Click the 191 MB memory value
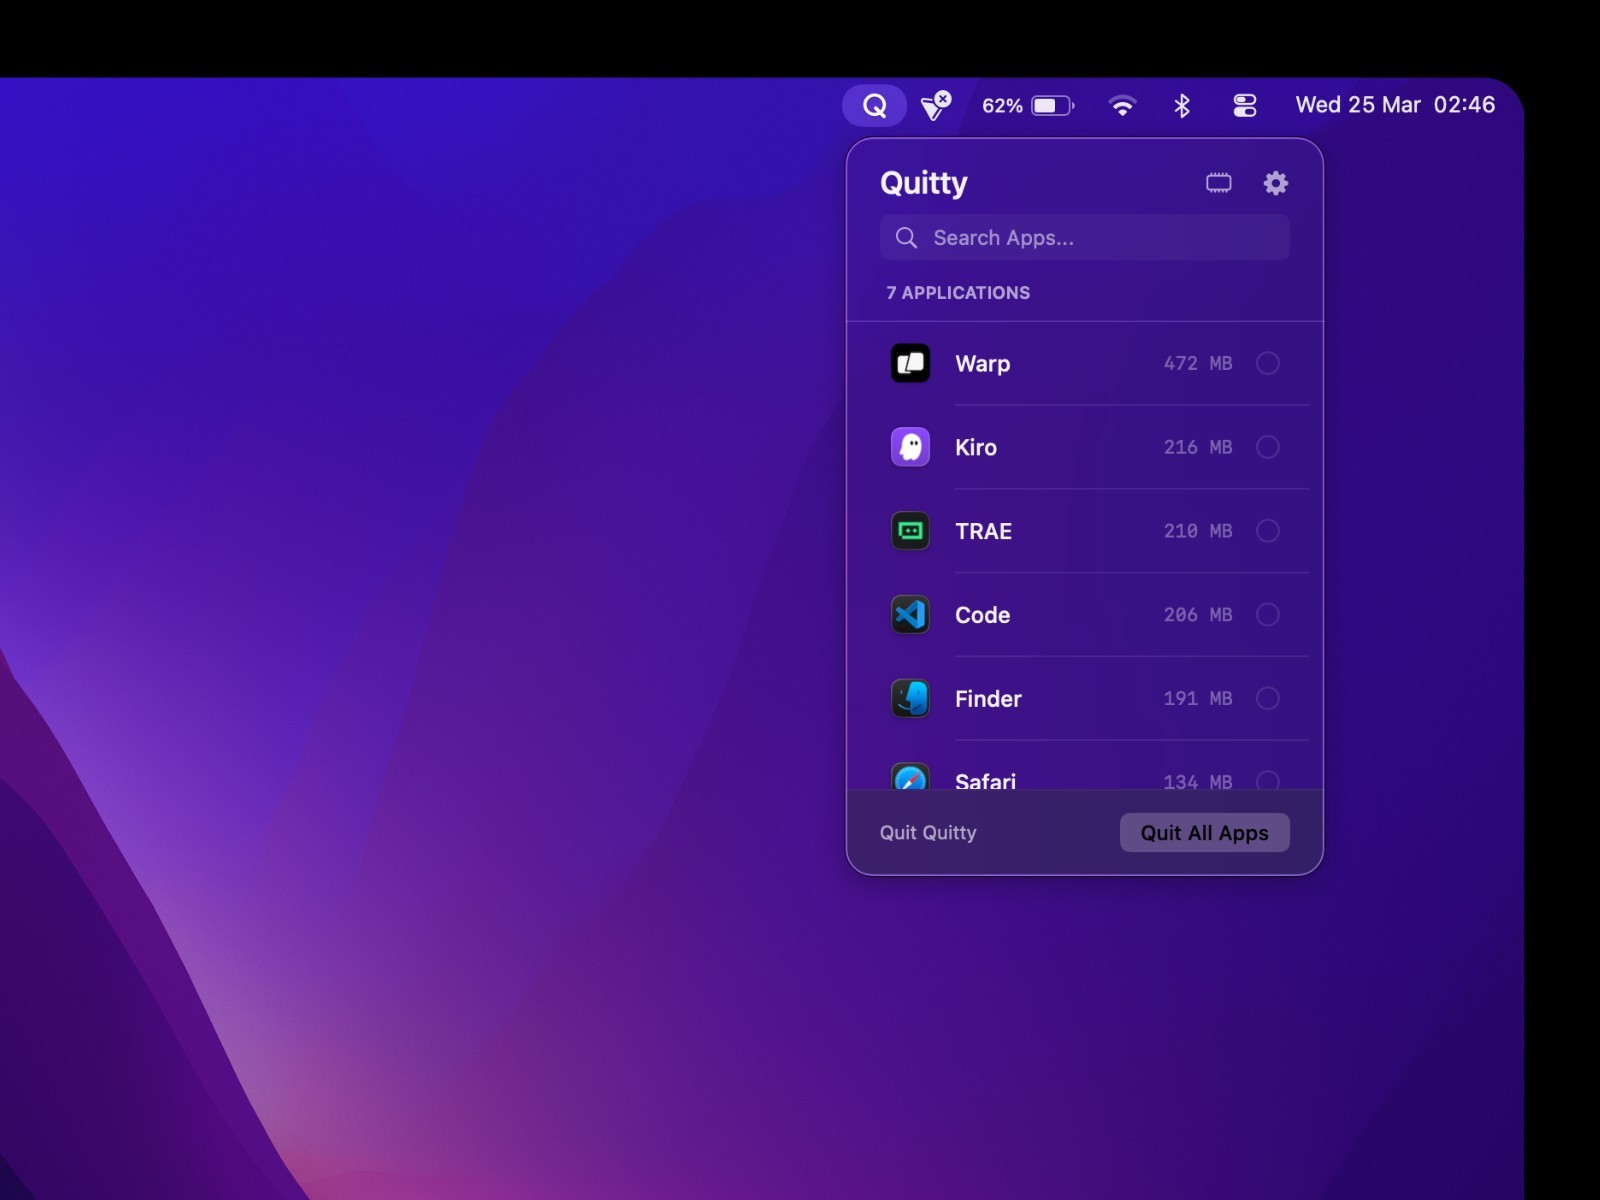This screenshot has height=1200, width=1600. pyautogui.click(x=1198, y=699)
